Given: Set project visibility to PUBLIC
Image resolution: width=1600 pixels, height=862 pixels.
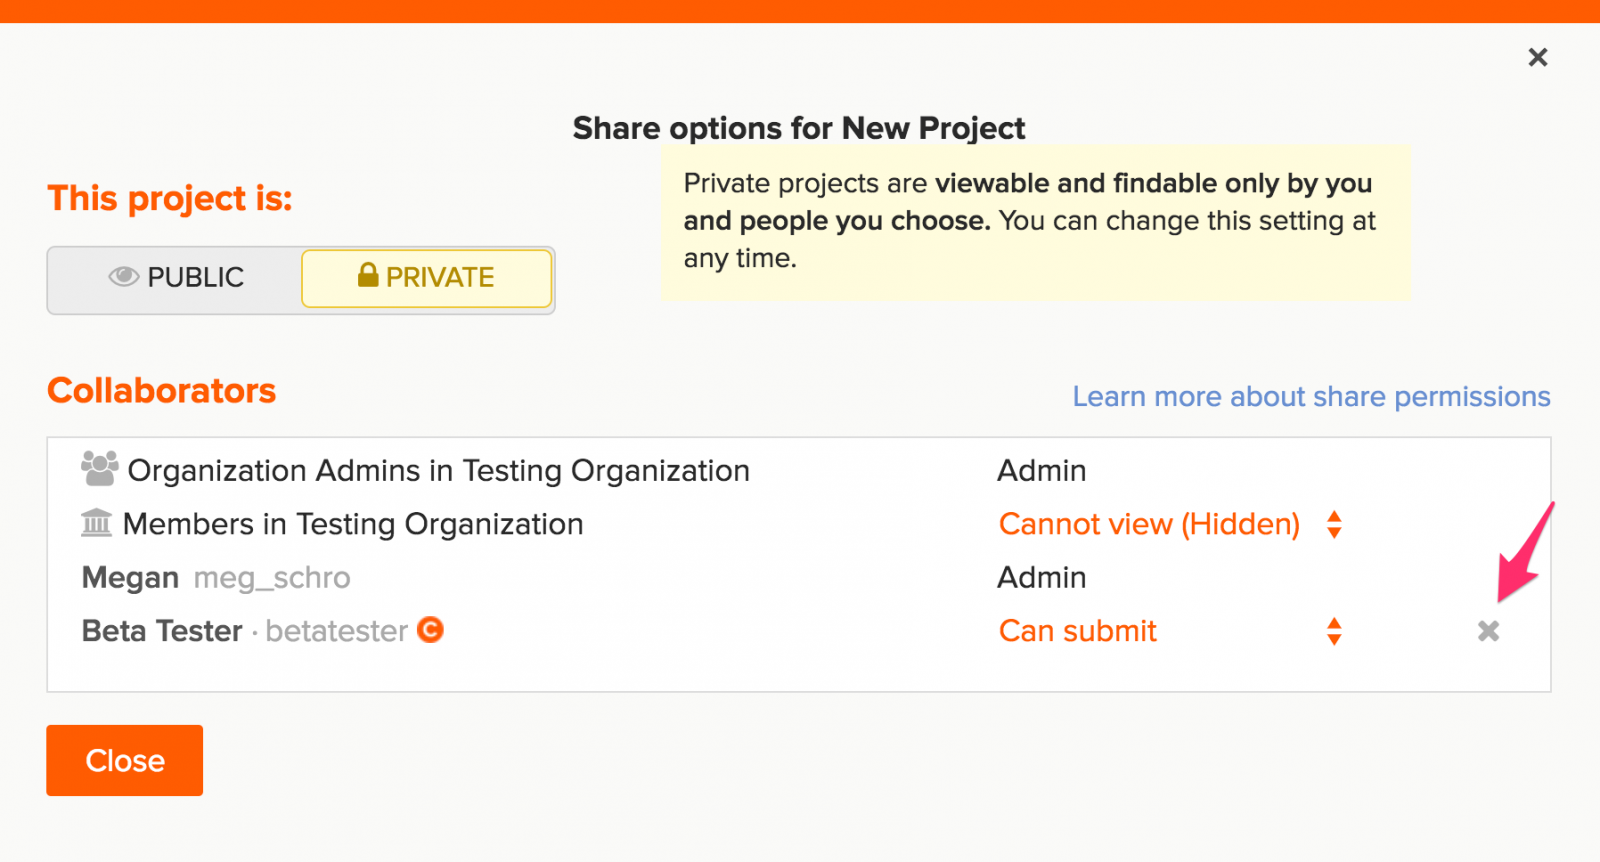Looking at the screenshot, I should pos(176,278).
